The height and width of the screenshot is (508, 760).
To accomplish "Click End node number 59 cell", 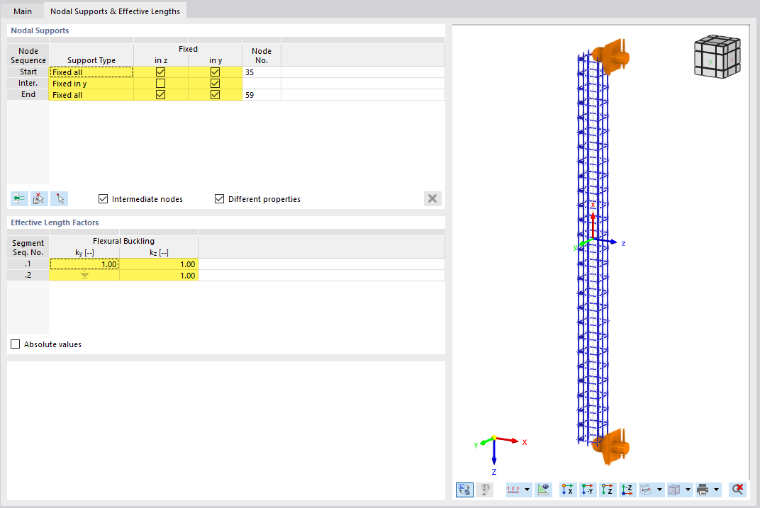I will click(262, 95).
